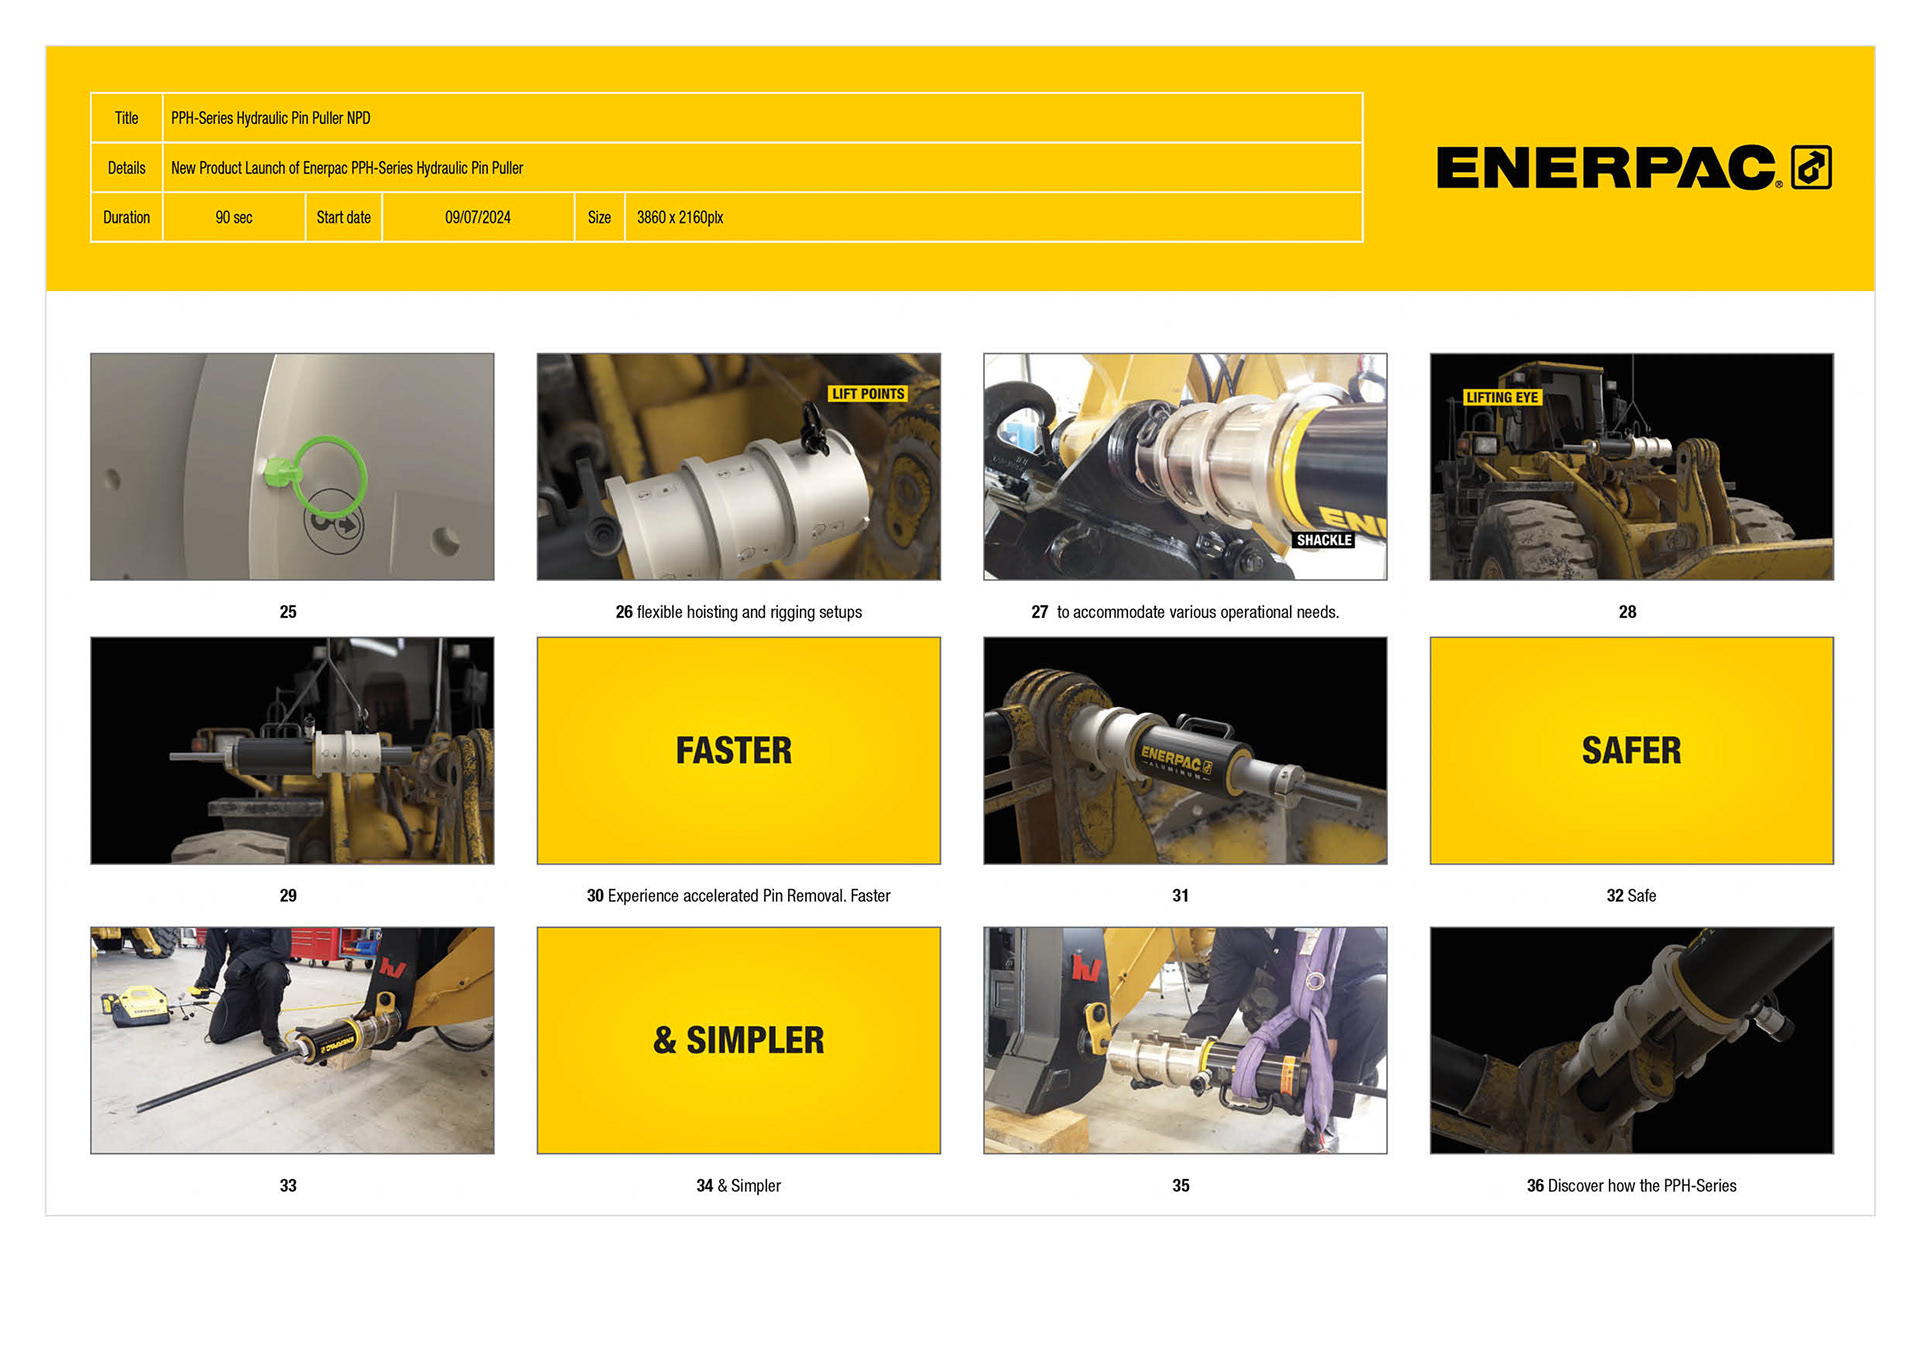Select the PPH-Series Hydraulic Pin Puller NPD title text
1920x1358 pixels.
click(x=270, y=118)
